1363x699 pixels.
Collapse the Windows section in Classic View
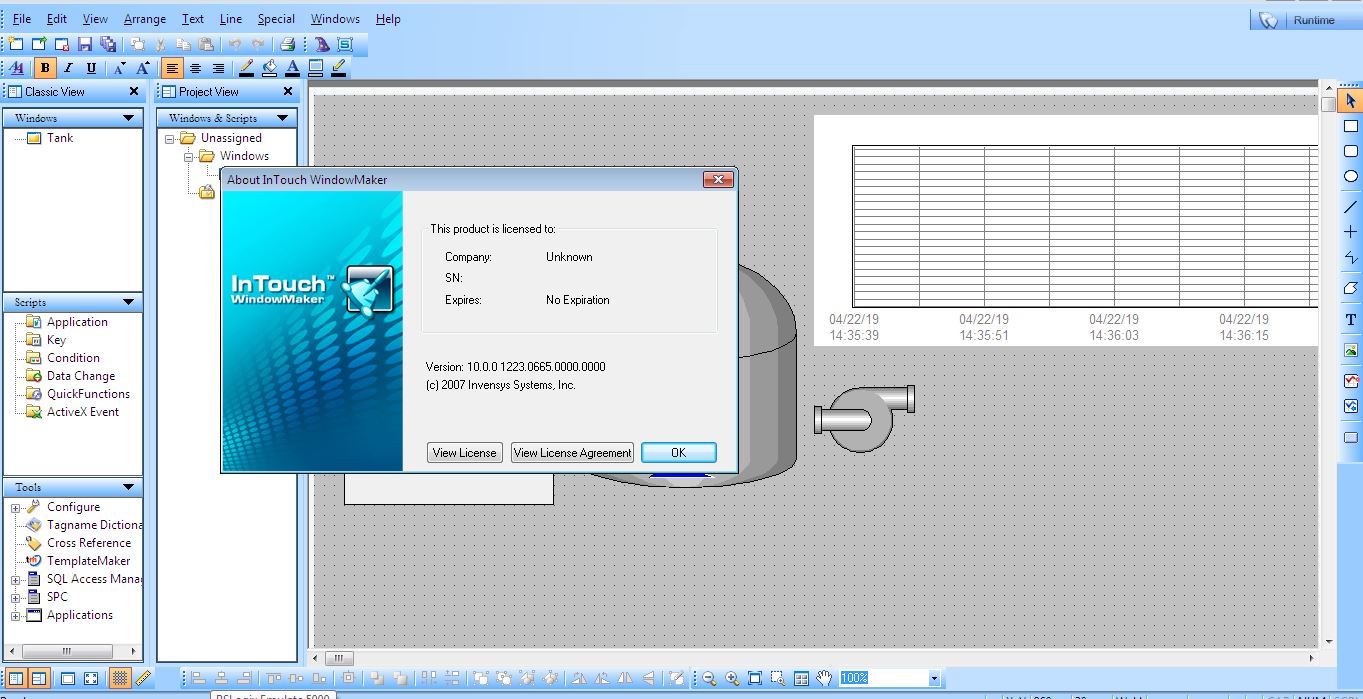click(128, 118)
